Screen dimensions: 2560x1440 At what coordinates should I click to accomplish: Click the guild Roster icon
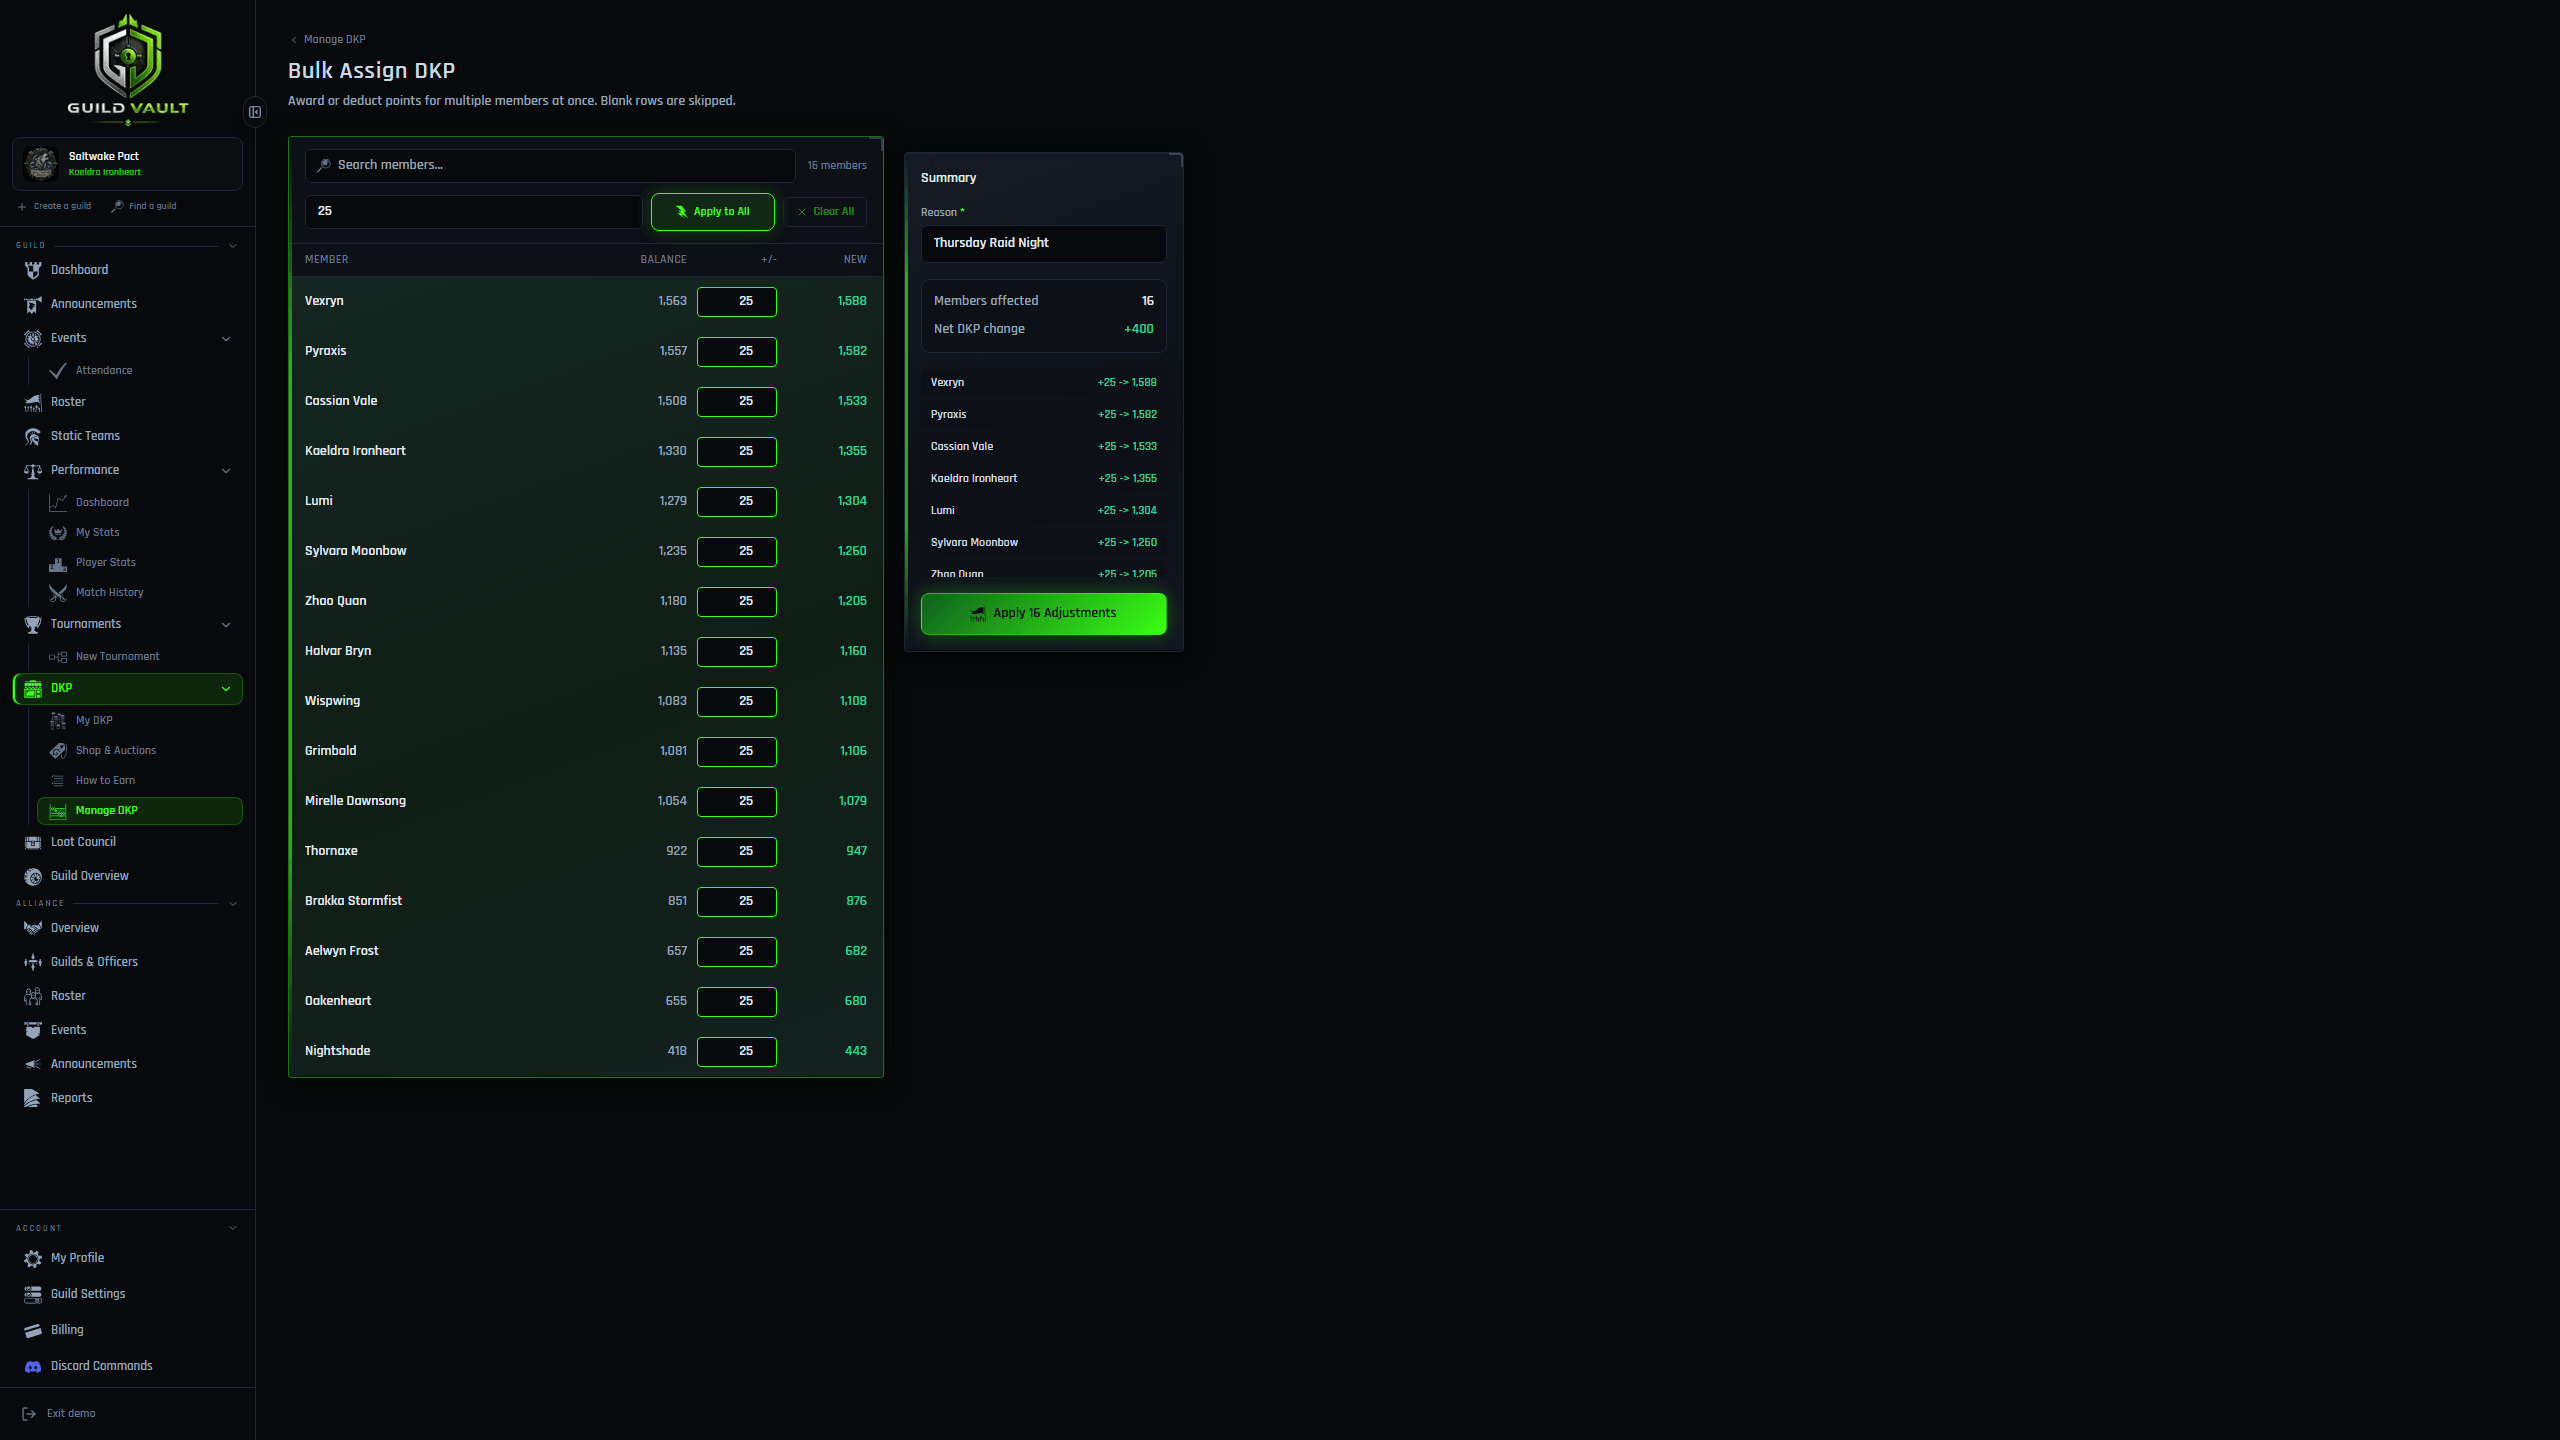coord(33,402)
